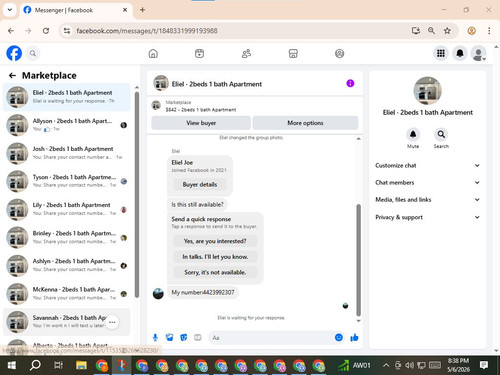
Task: Show hidden system tray icons
Action: [x=386, y=365]
